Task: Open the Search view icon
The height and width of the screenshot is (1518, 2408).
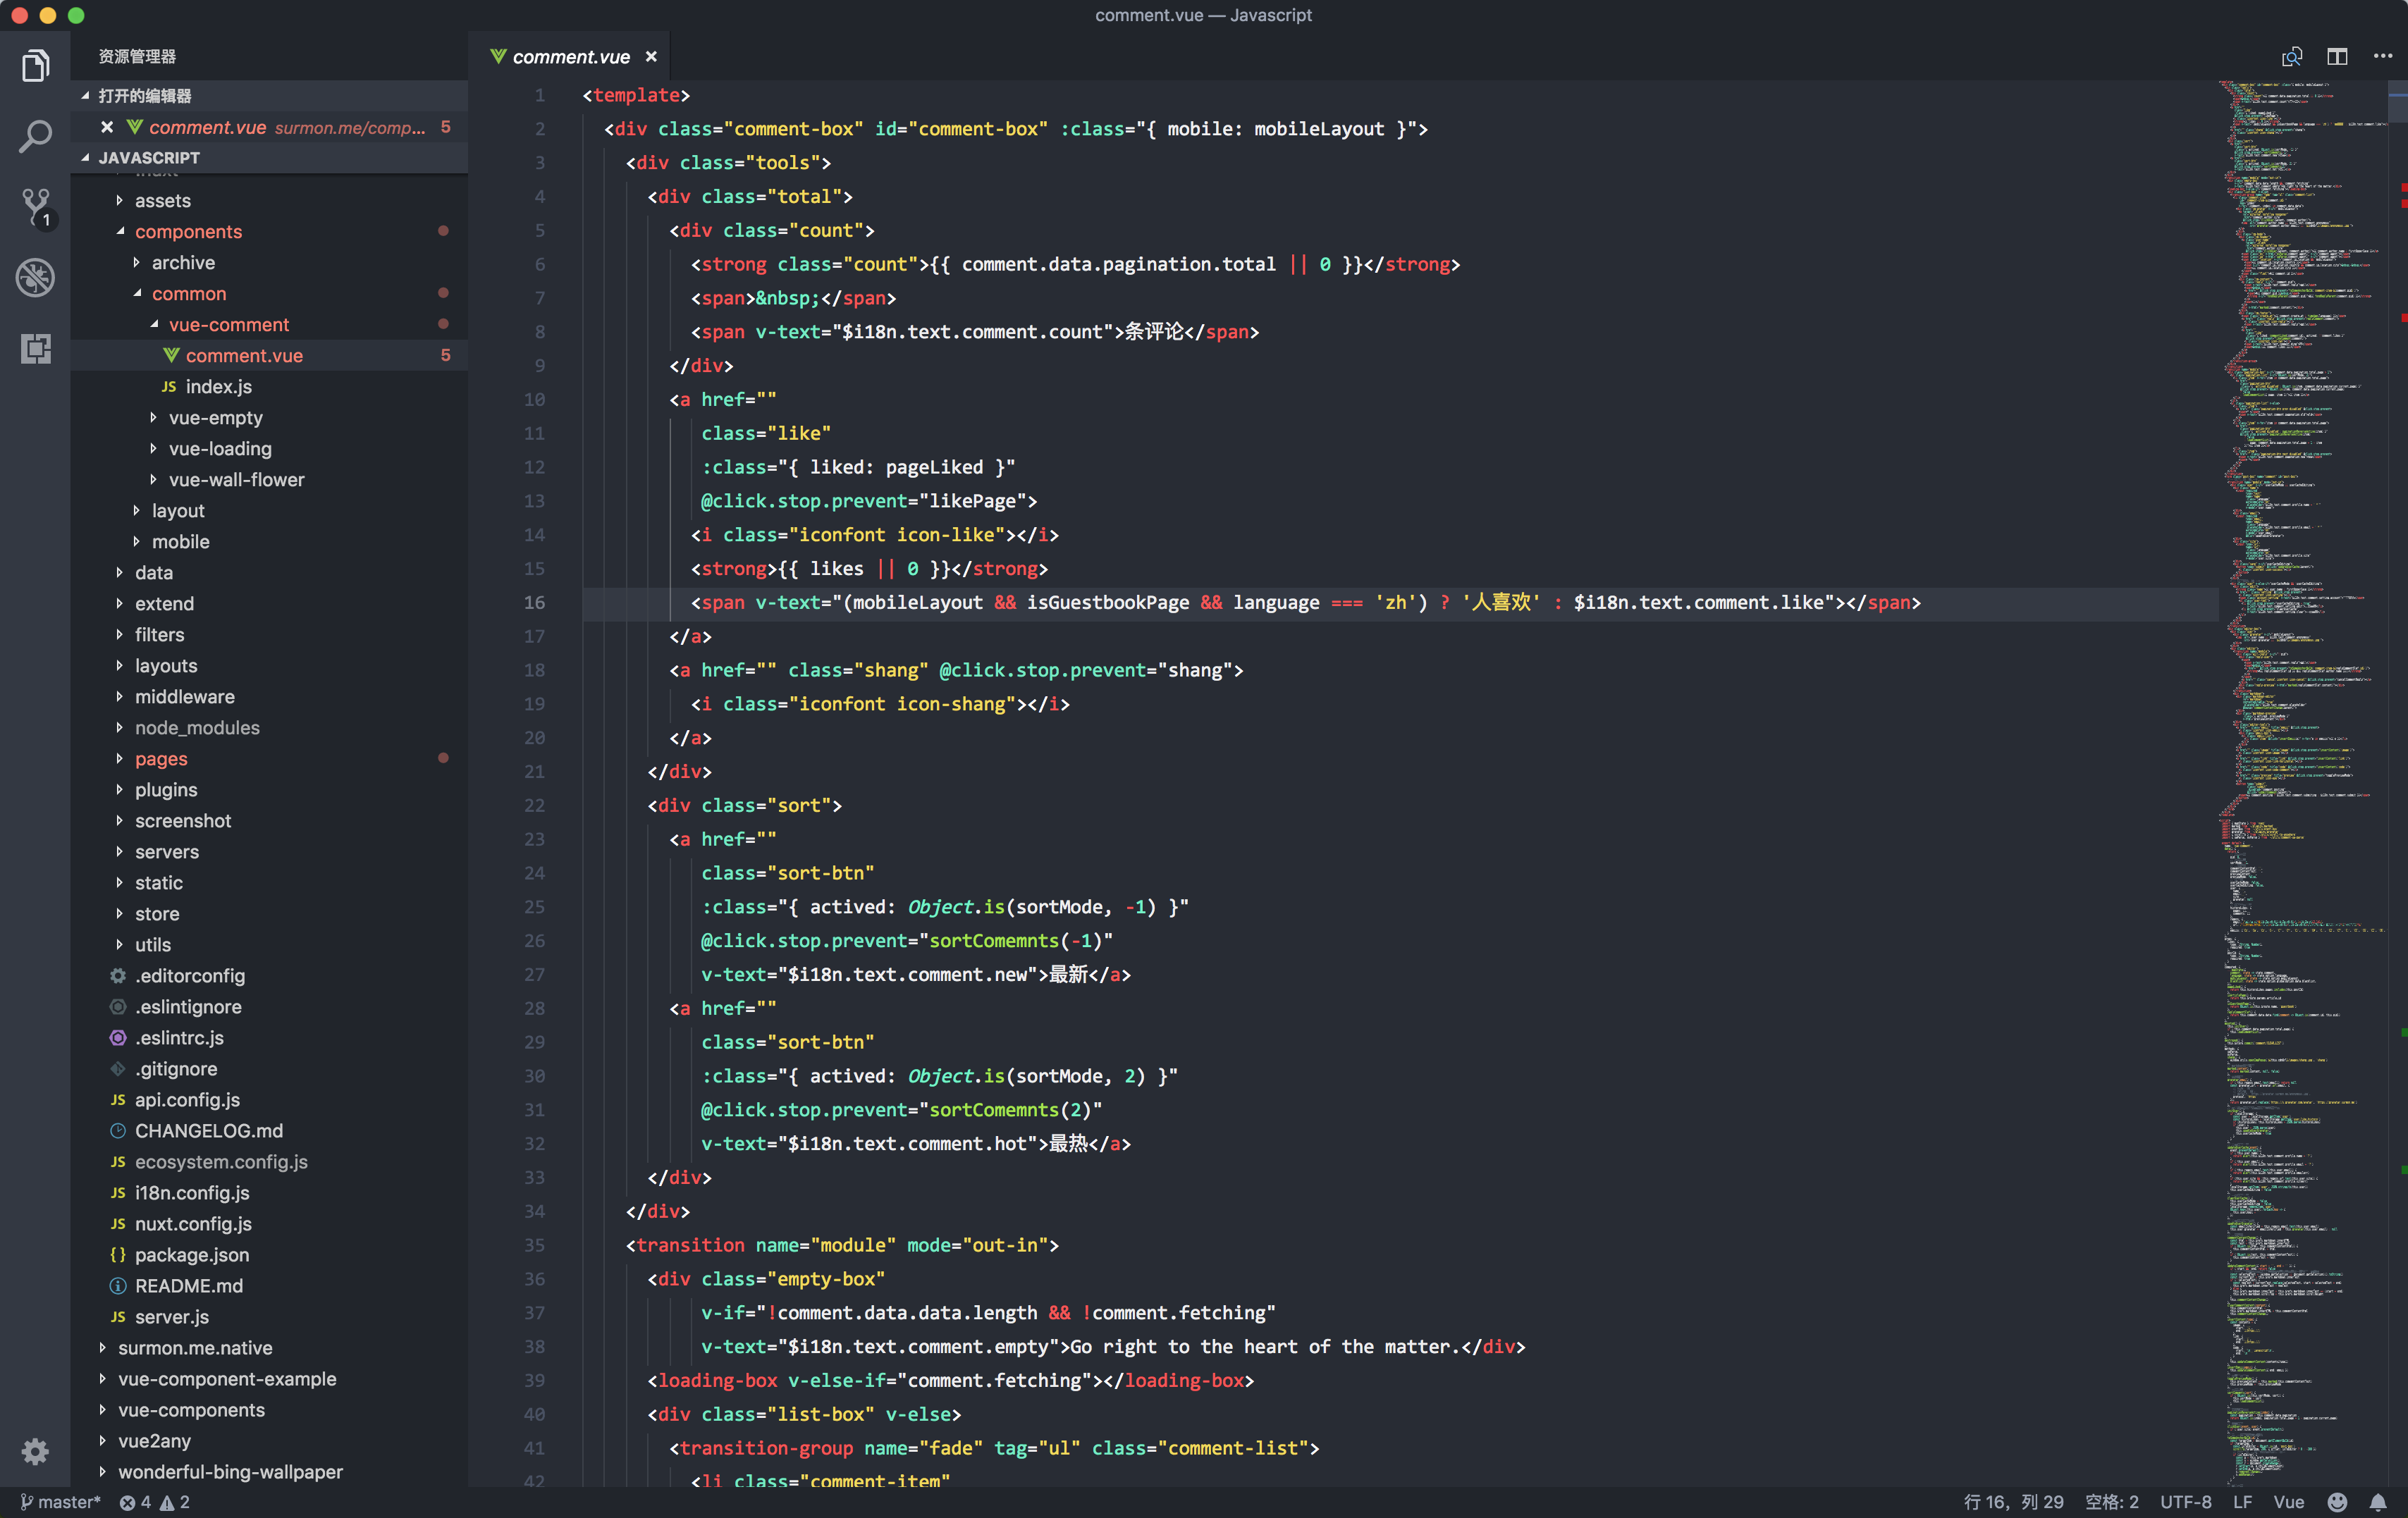Action: point(35,136)
